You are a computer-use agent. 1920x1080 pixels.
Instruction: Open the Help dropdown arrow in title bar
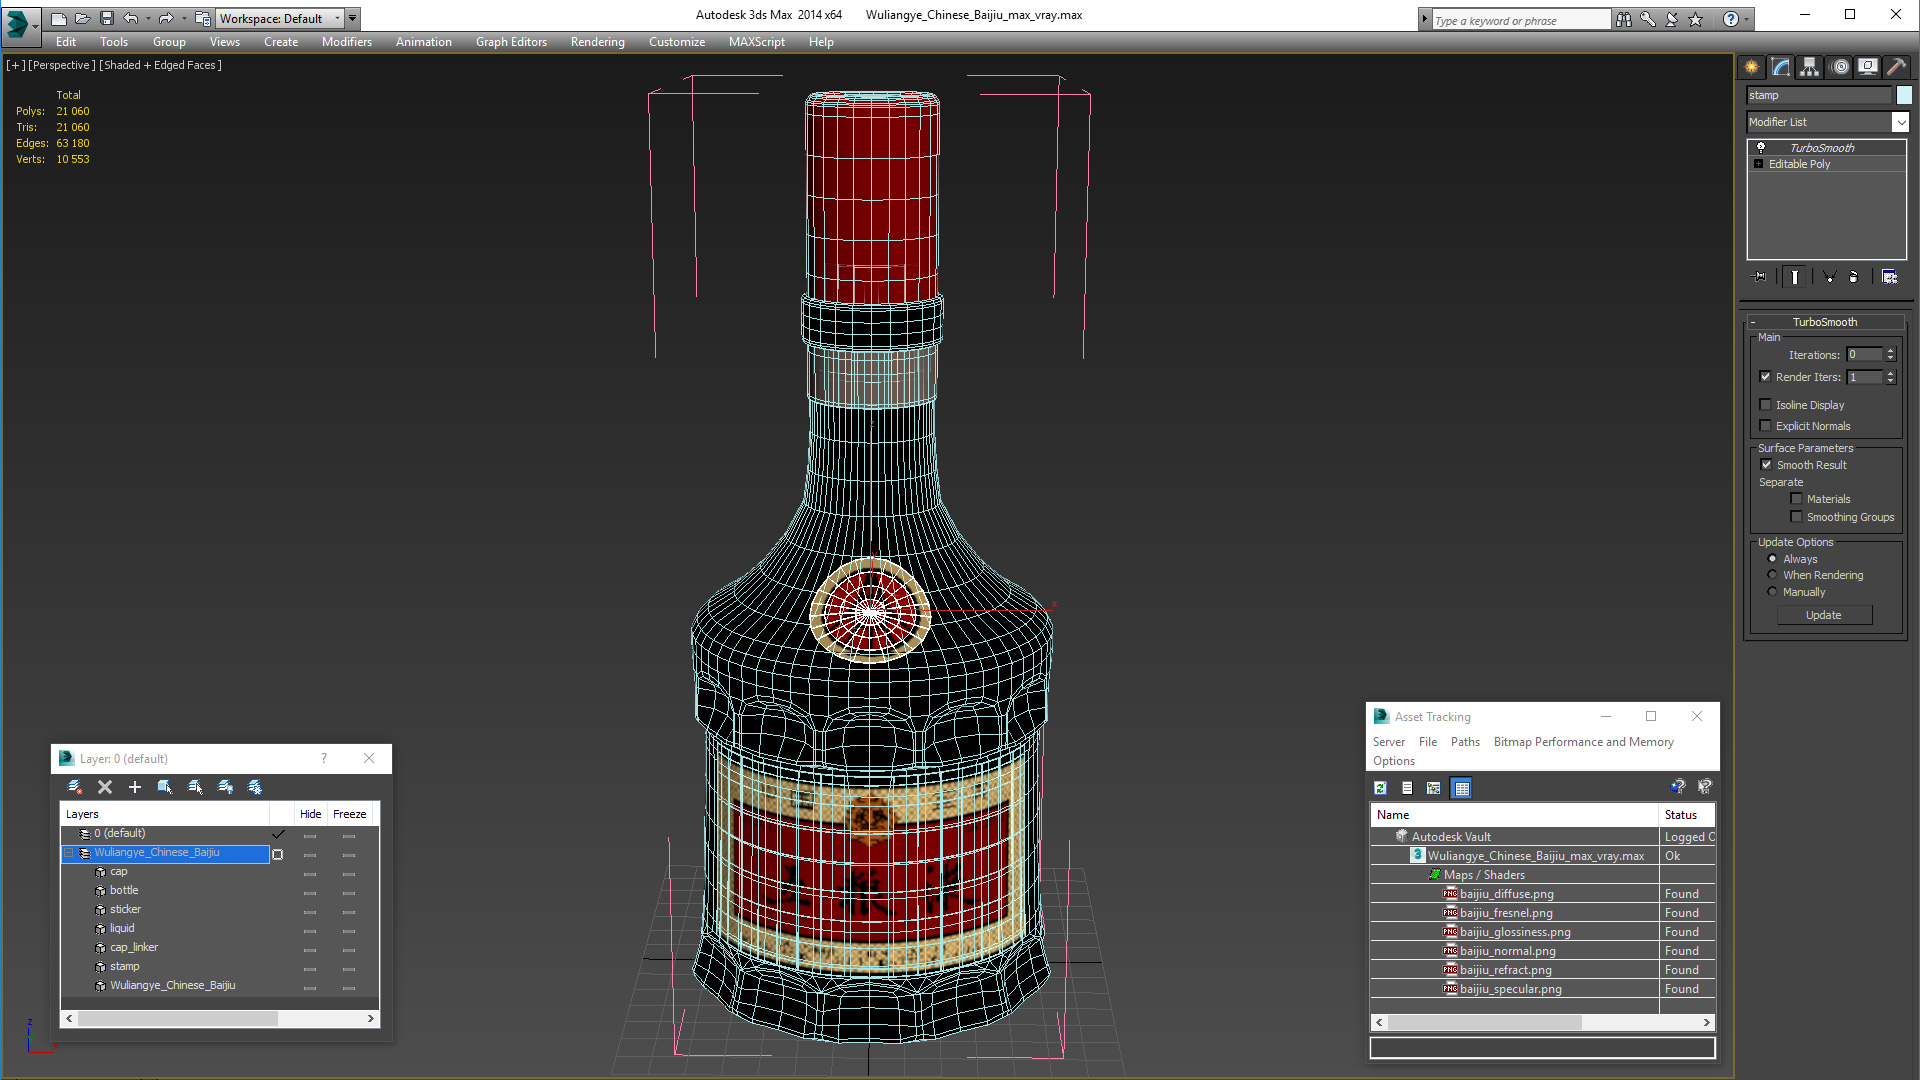tap(1747, 19)
